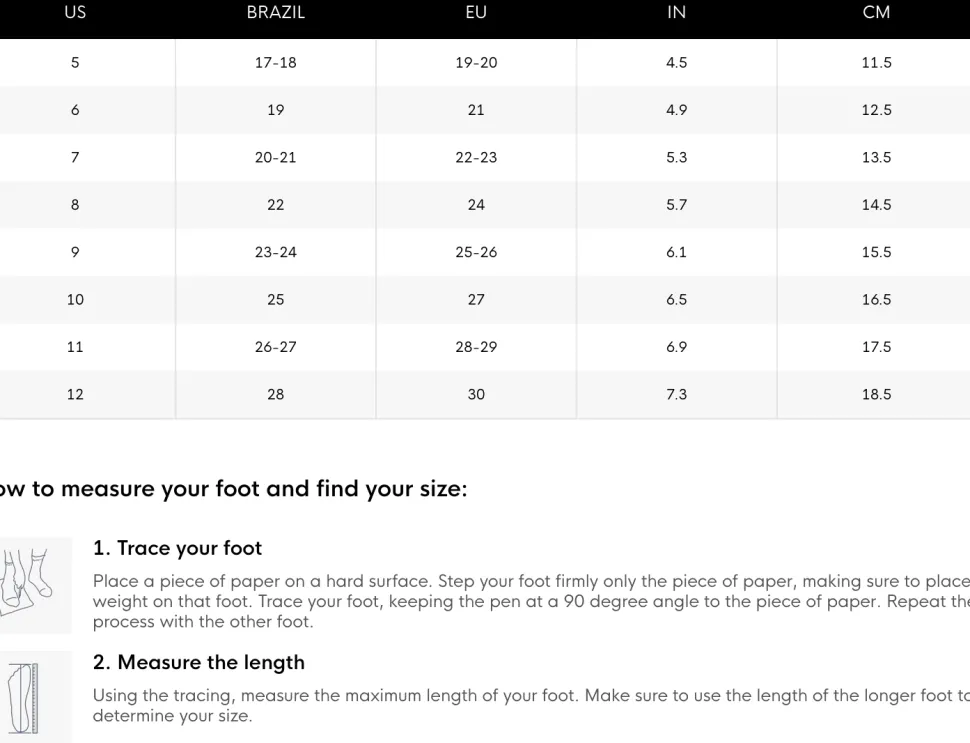Viewport: 970px width, 743px height.
Task: Select US size 12 cell
Action: click(x=75, y=394)
